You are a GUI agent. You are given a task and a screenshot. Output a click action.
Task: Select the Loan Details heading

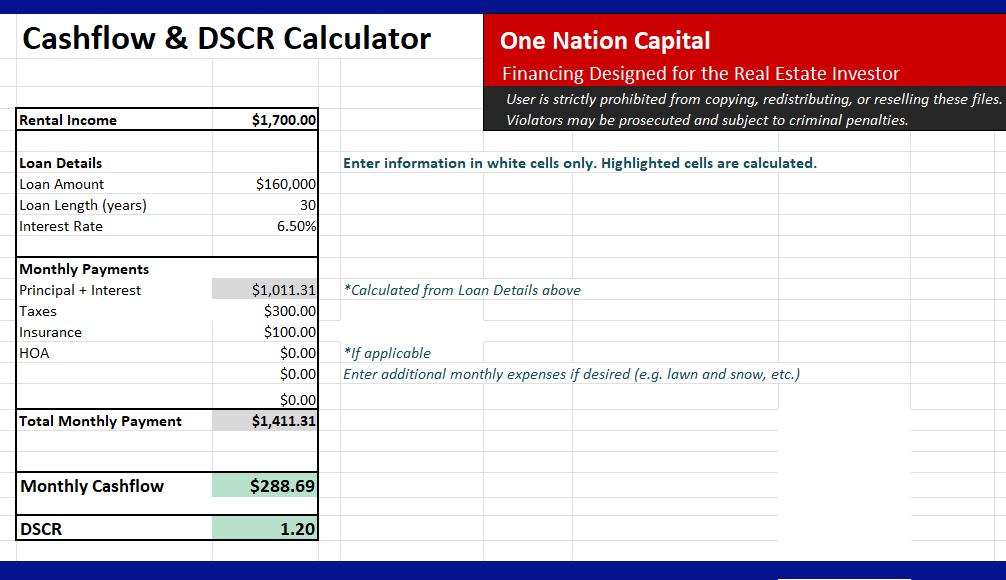pyautogui.click(x=60, y=163)
